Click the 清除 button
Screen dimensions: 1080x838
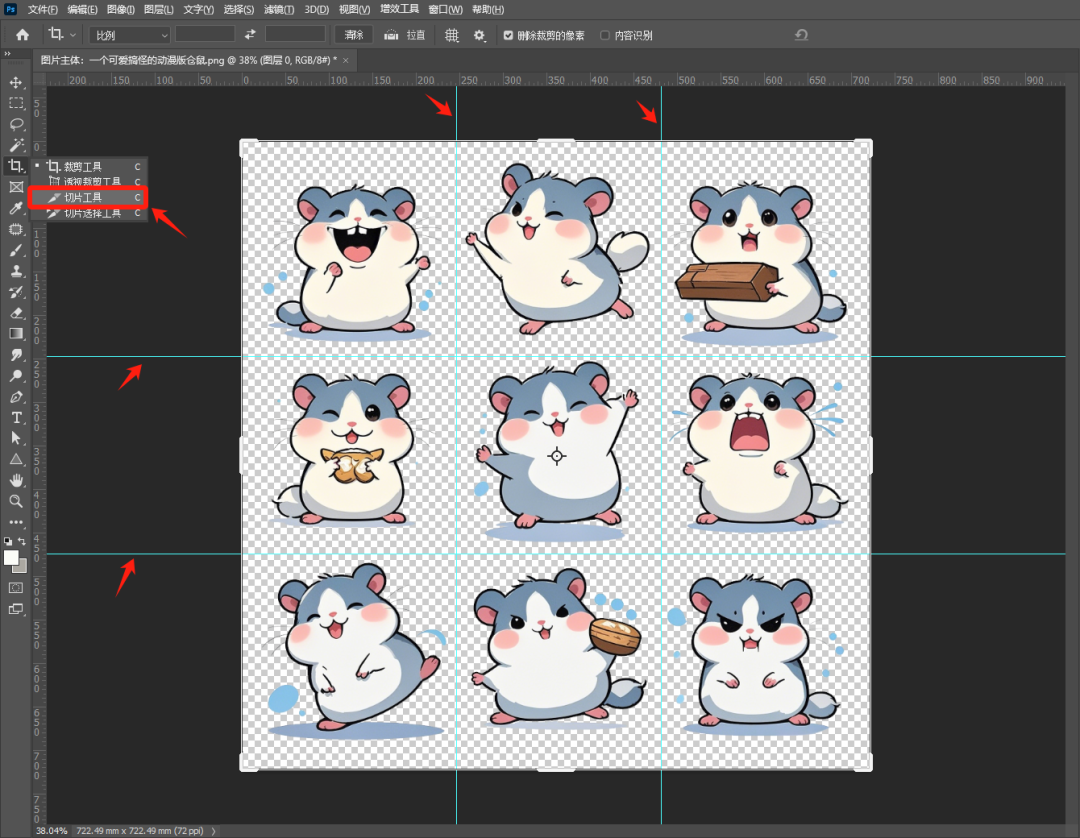point(354,35)
